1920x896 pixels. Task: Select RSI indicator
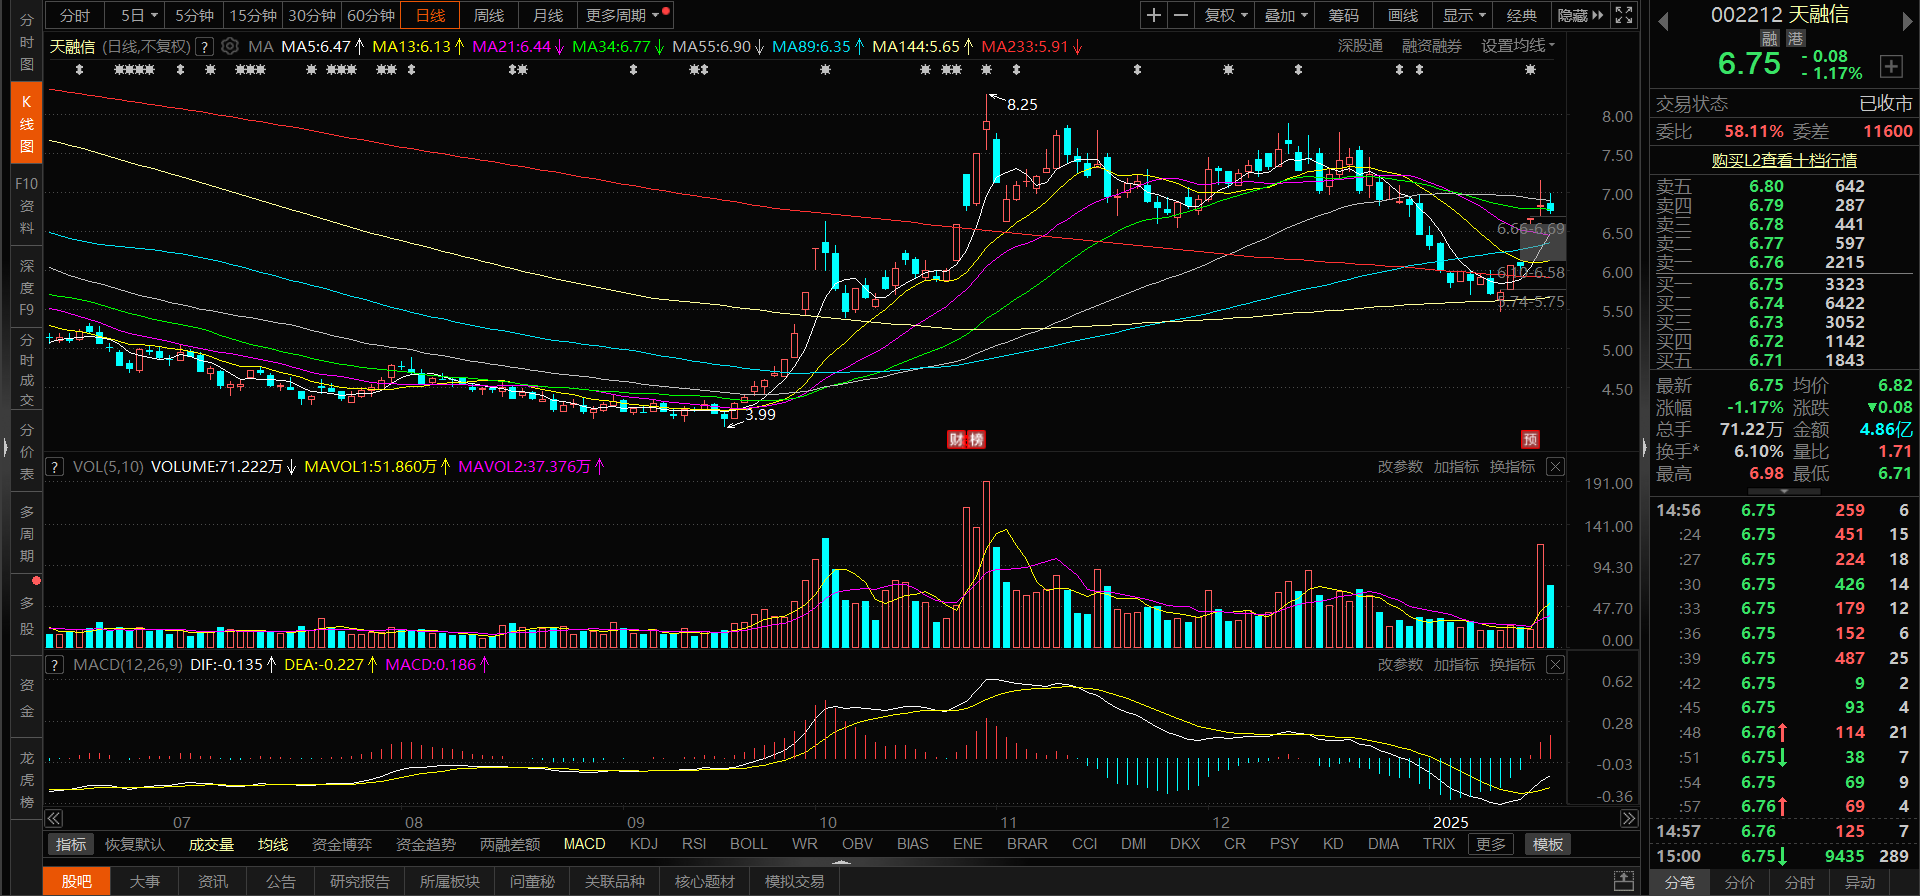click(x=694, y=845)
